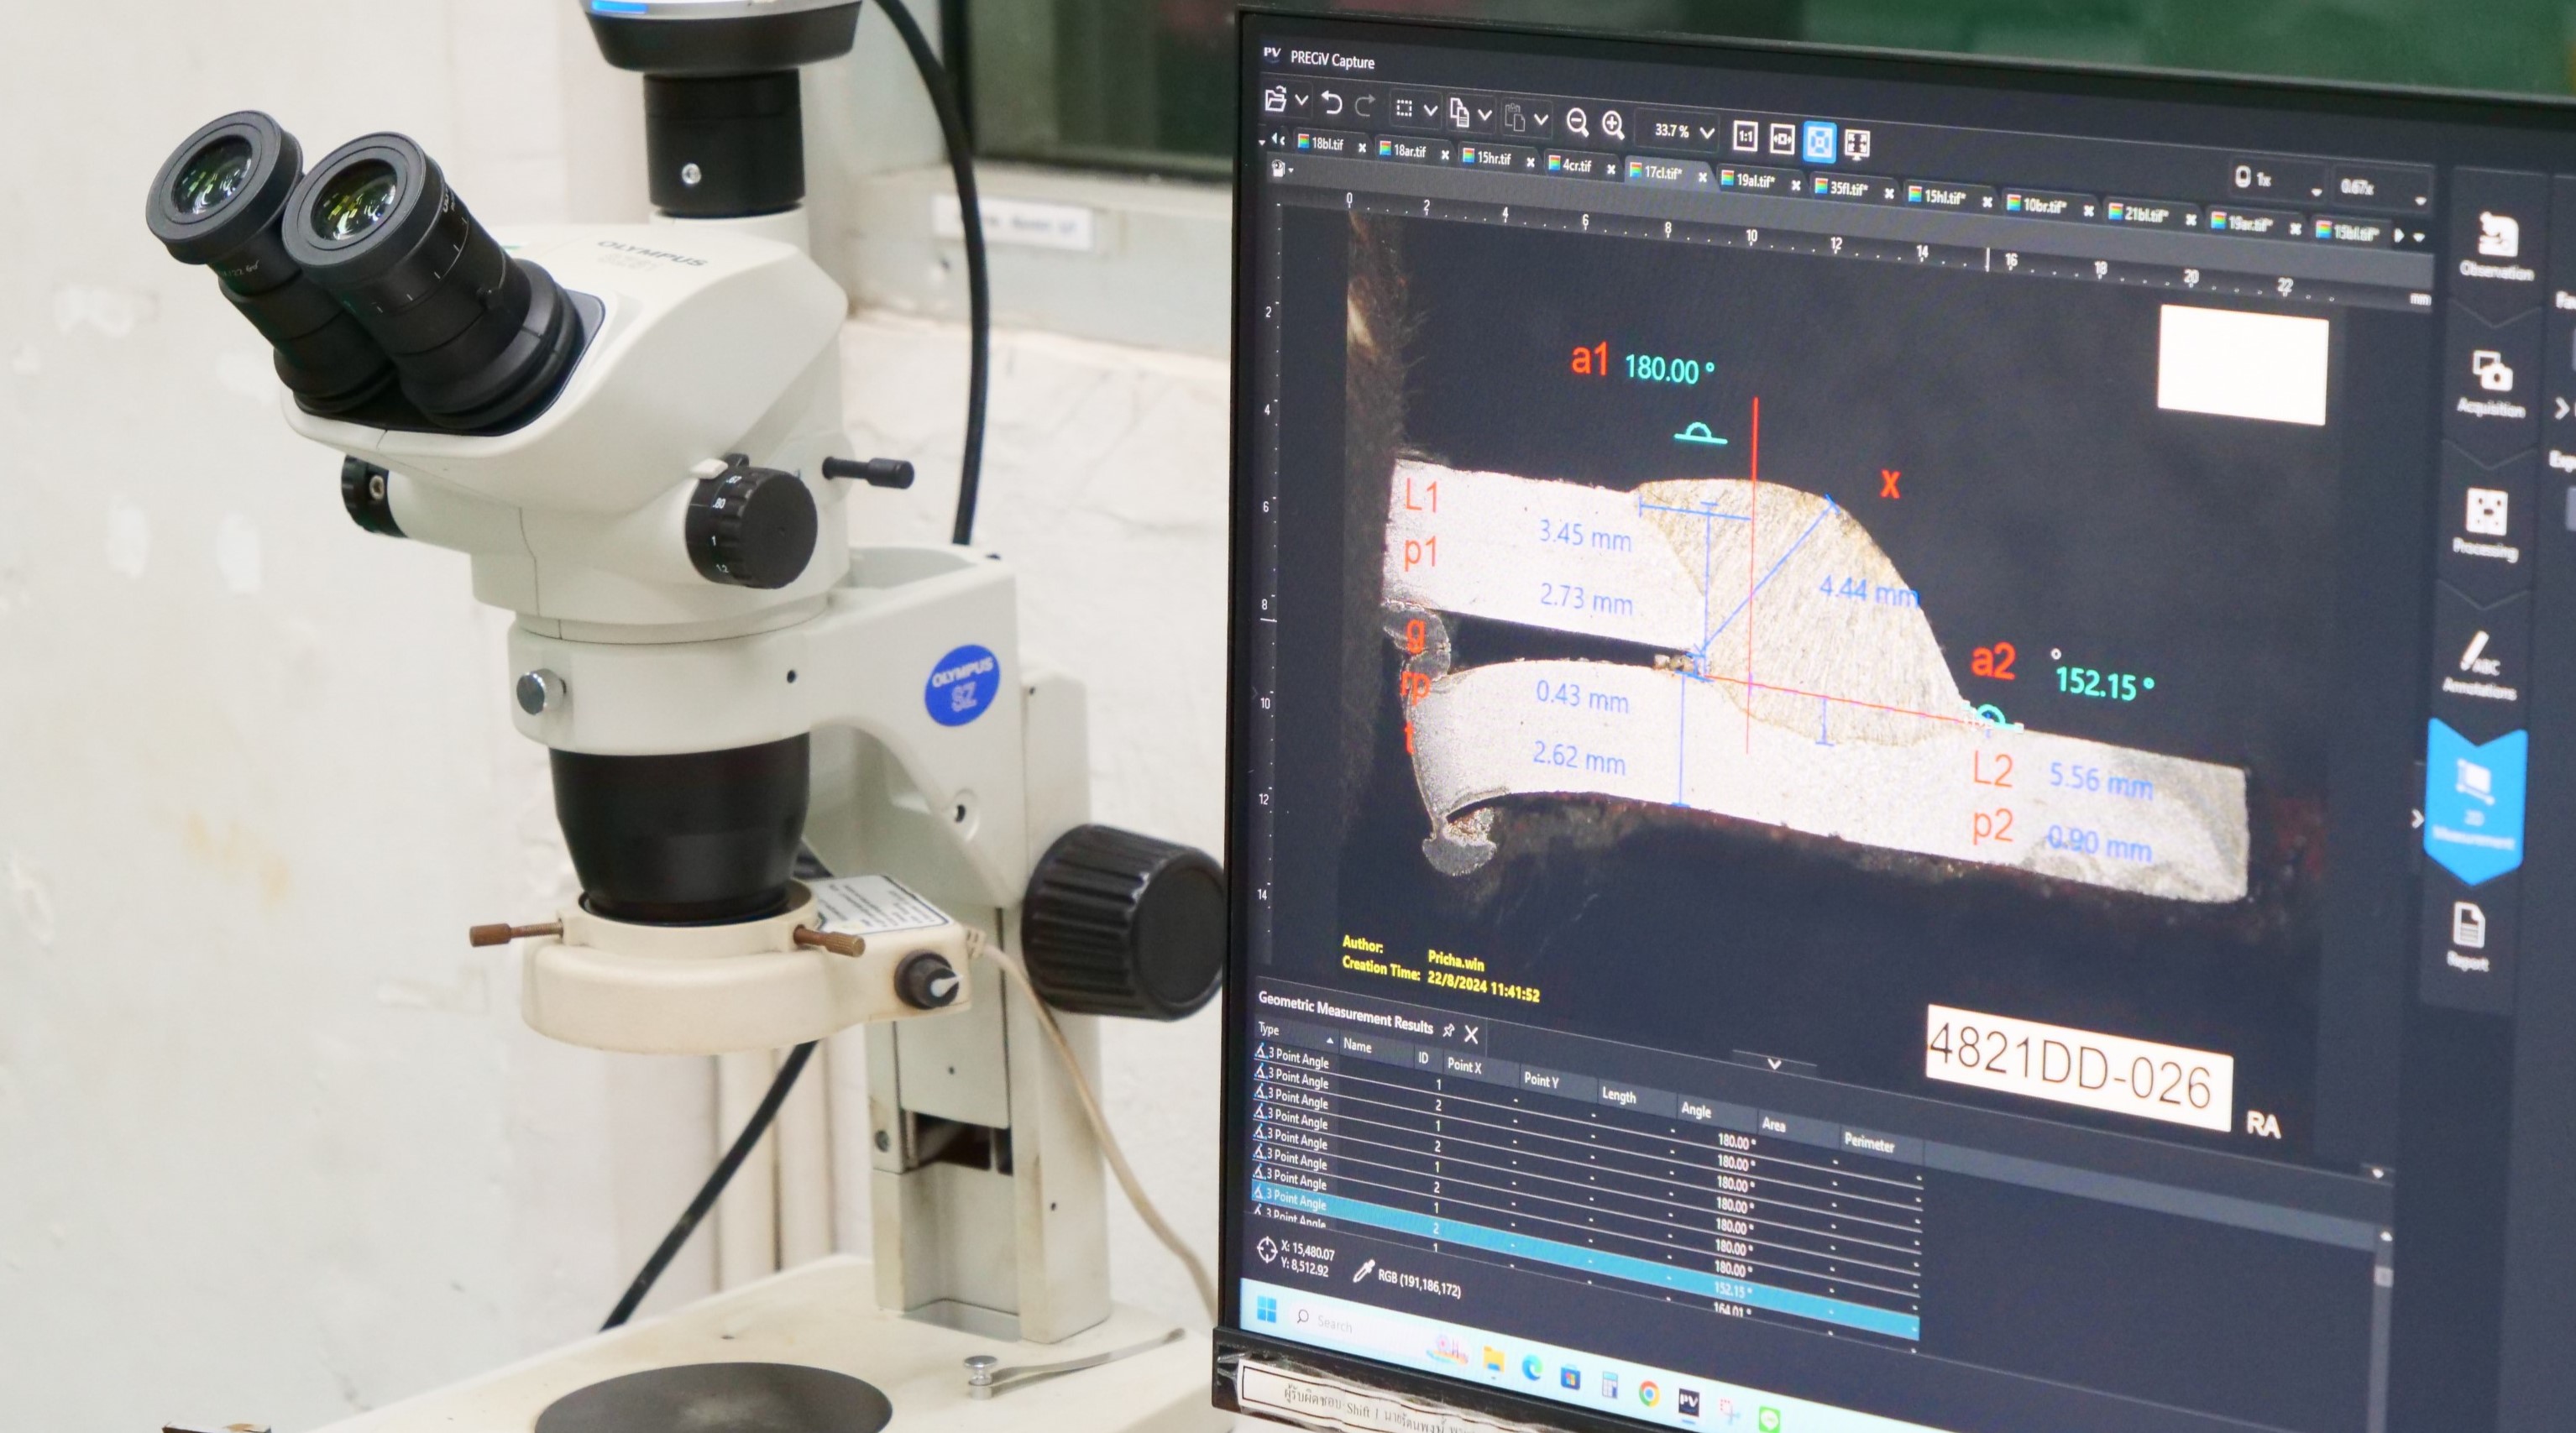Click the 1:1 actual size icon
Screen dimensions: 2576x1433
coord(1745,136)
